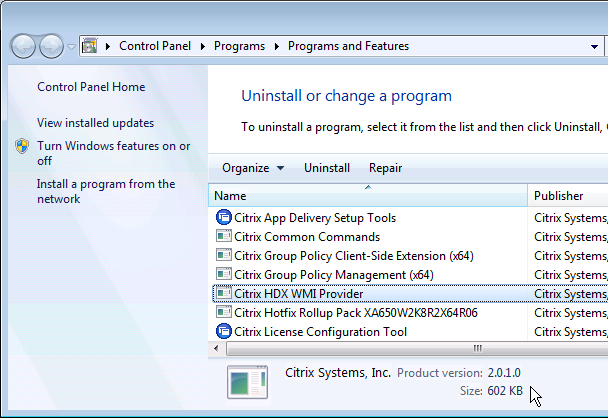The width and height of the screenshot is (608, 418).
Task: Click the Citrix Common Commands icon
Action: pos(224,236)
